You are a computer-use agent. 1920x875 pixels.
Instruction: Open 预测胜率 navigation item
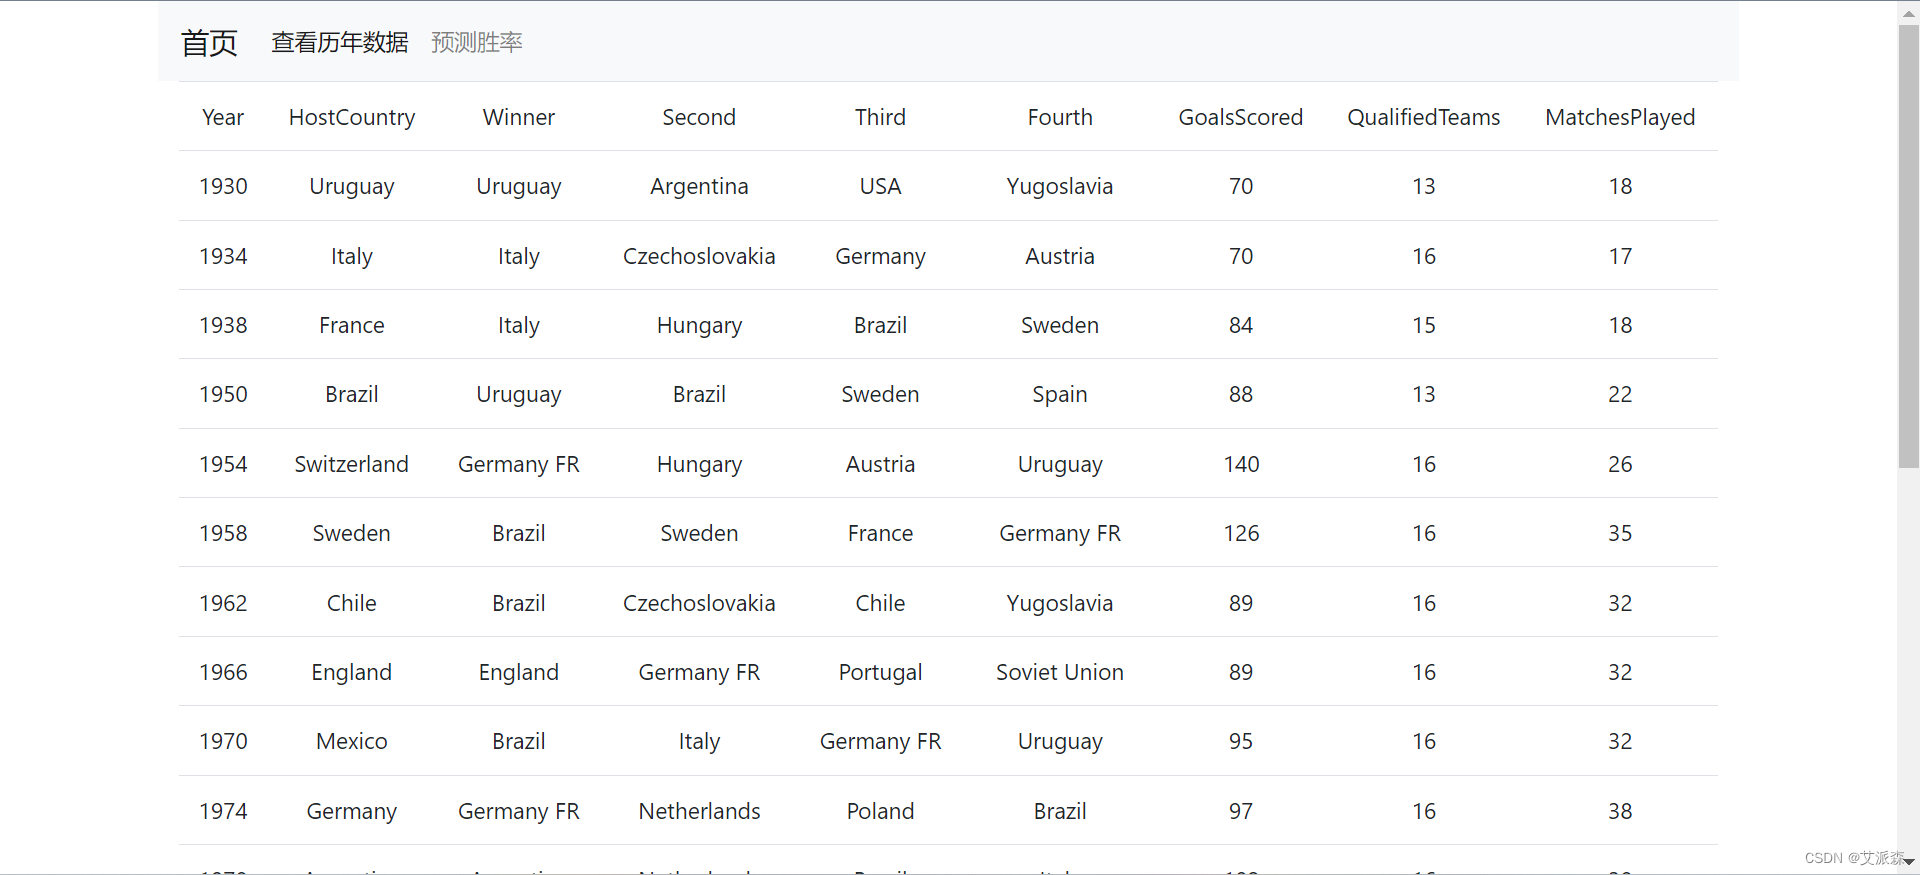coord(477,42)
